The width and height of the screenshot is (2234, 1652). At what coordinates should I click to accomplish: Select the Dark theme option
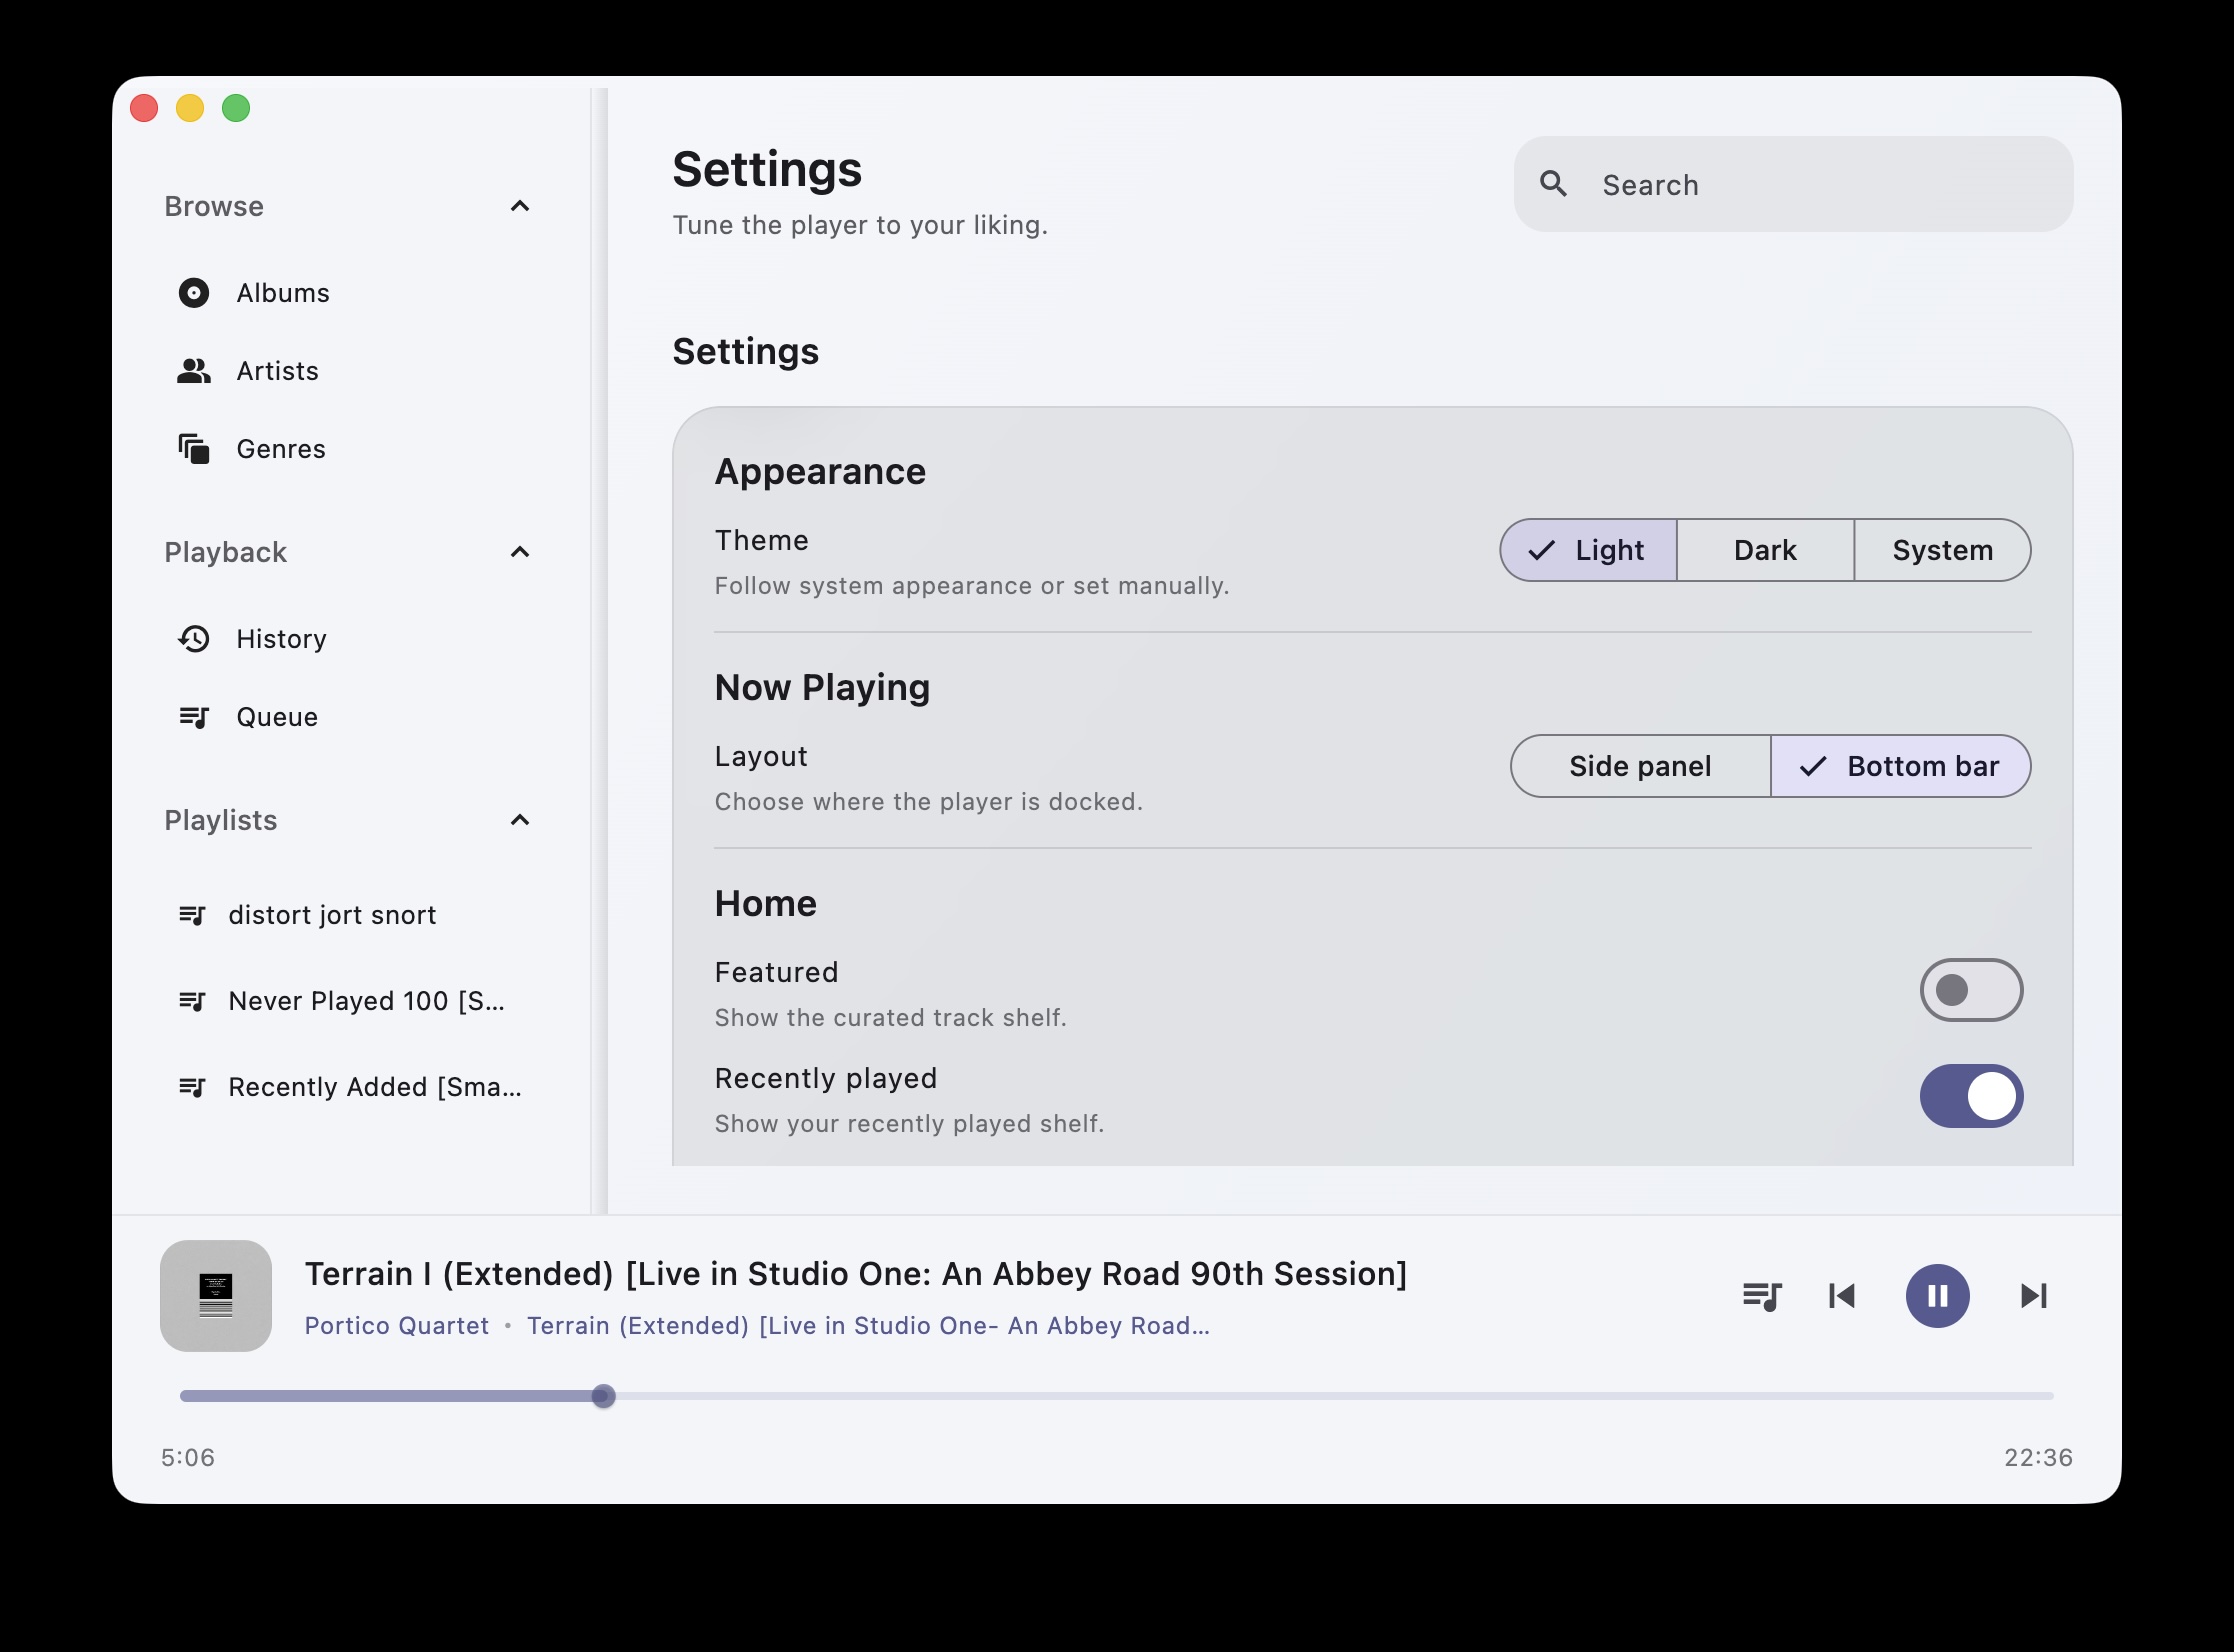(1765, 550)
